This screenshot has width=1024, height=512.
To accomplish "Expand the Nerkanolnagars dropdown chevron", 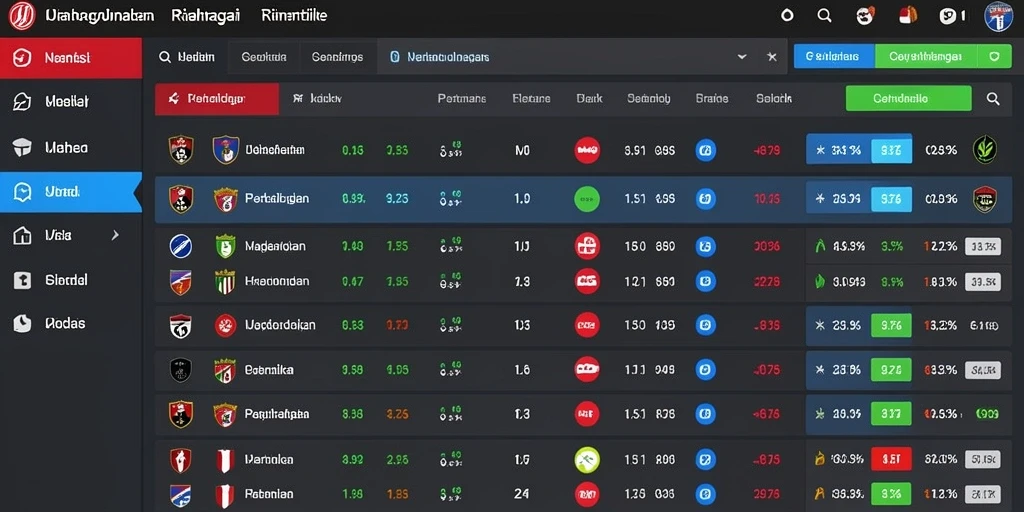I will pyautogui.click(x=742, y=57).
